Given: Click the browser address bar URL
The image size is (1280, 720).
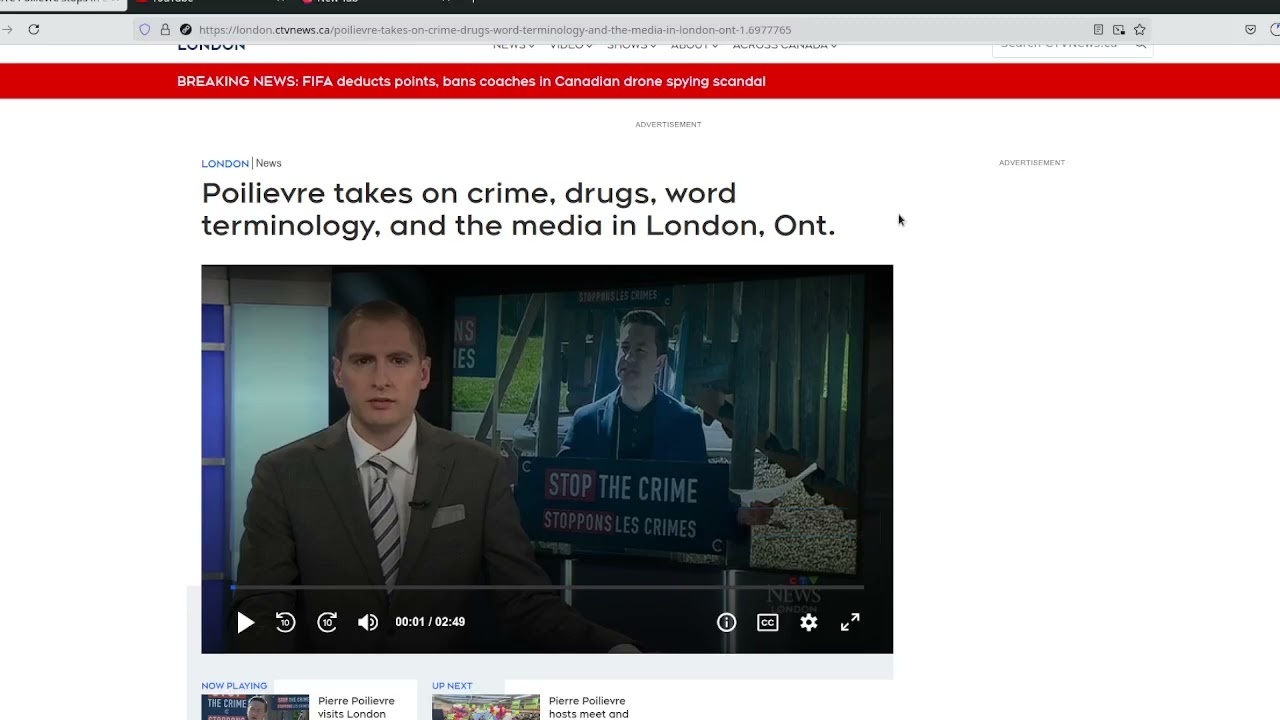Looking at the screenshot, I should (x=495, y=30).
